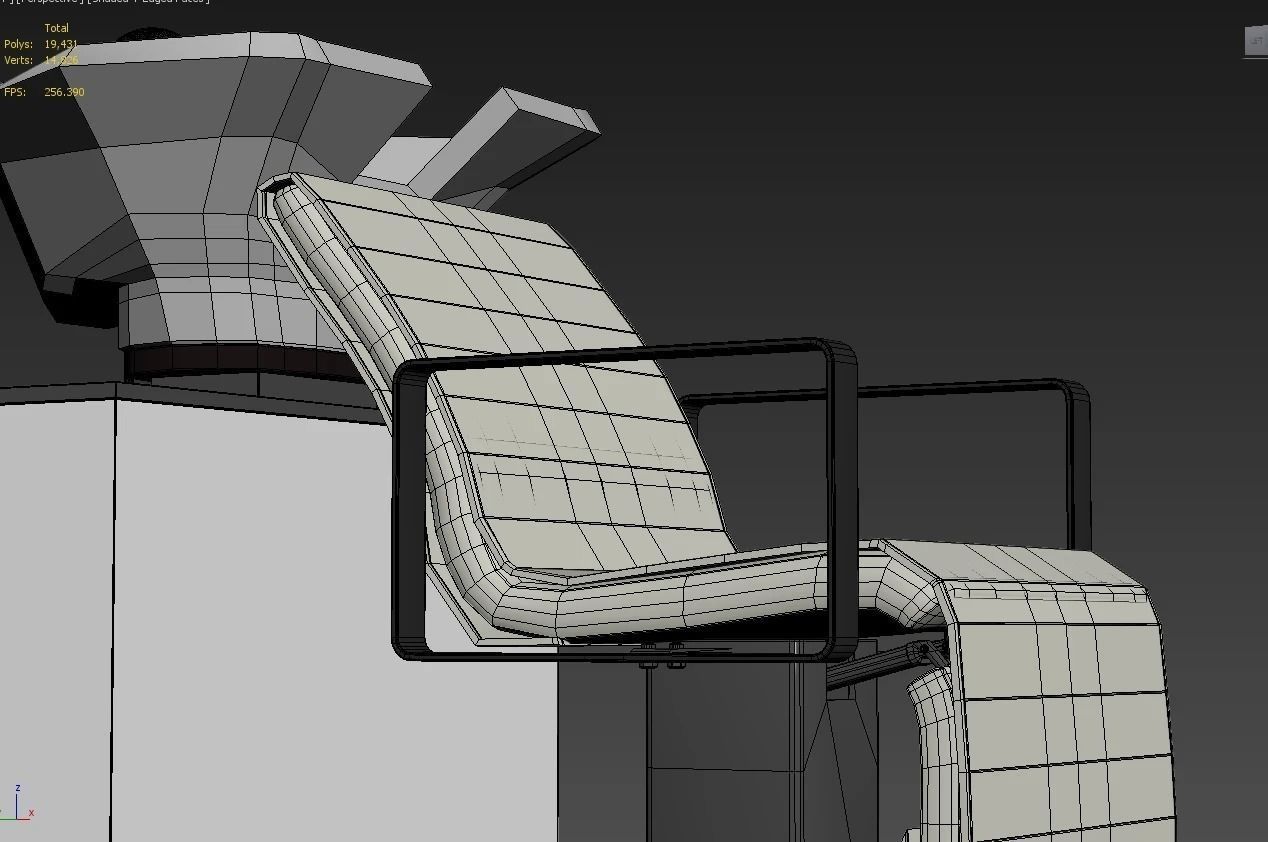Screen dimensions: 1268x842
Task: Click the 'Polys:' statistics label
Action: coord(18,44)
